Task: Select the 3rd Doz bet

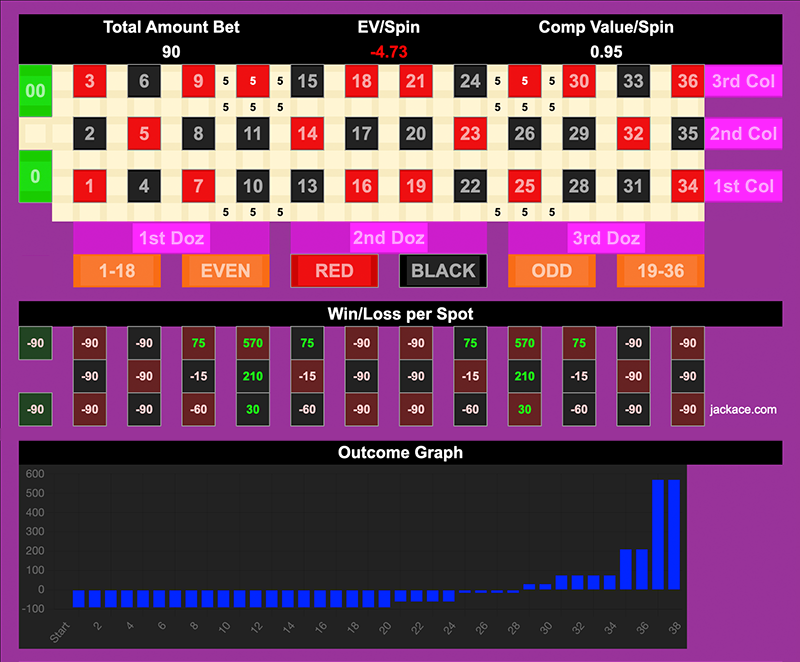Action: (x=606, y=238)
